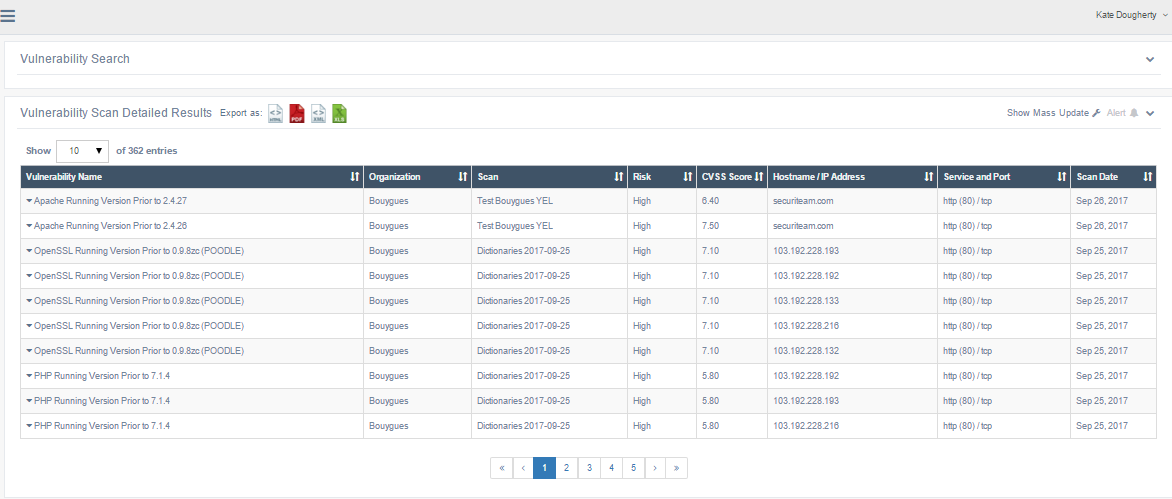This screenshot has height=499, width=1172.
Task: Go to page 5 of results
Action: (633, 468)
